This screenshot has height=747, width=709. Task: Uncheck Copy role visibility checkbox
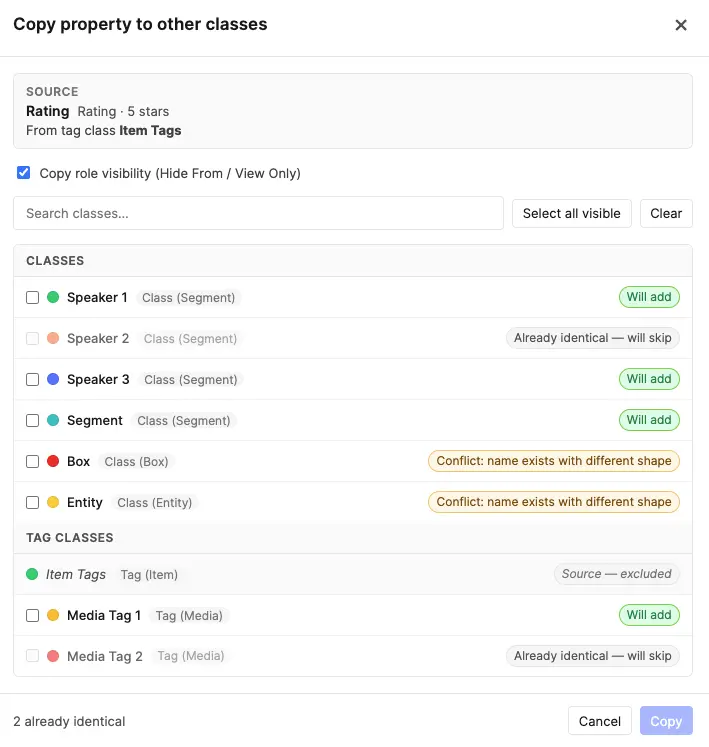23,172
